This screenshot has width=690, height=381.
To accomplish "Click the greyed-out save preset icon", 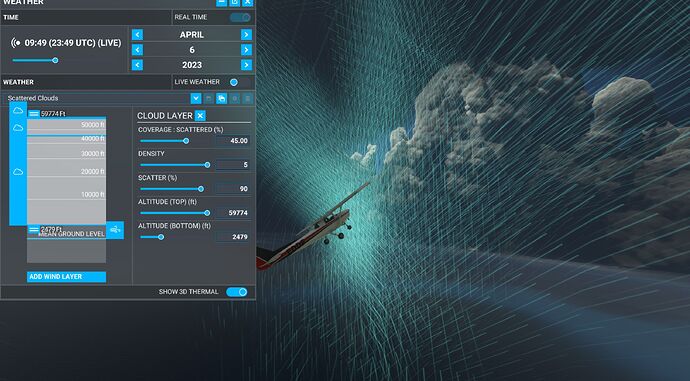I will [209, 99].
